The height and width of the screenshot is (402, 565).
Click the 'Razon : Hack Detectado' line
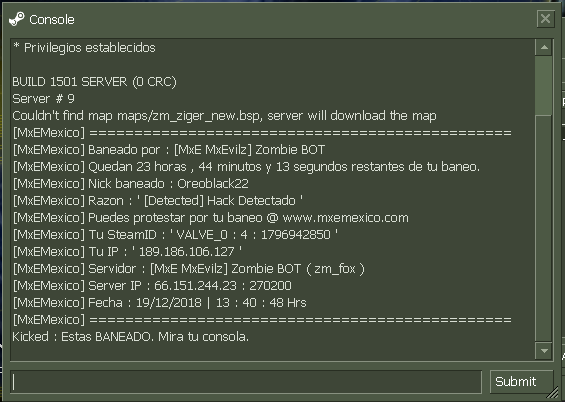tap(158, 201)
